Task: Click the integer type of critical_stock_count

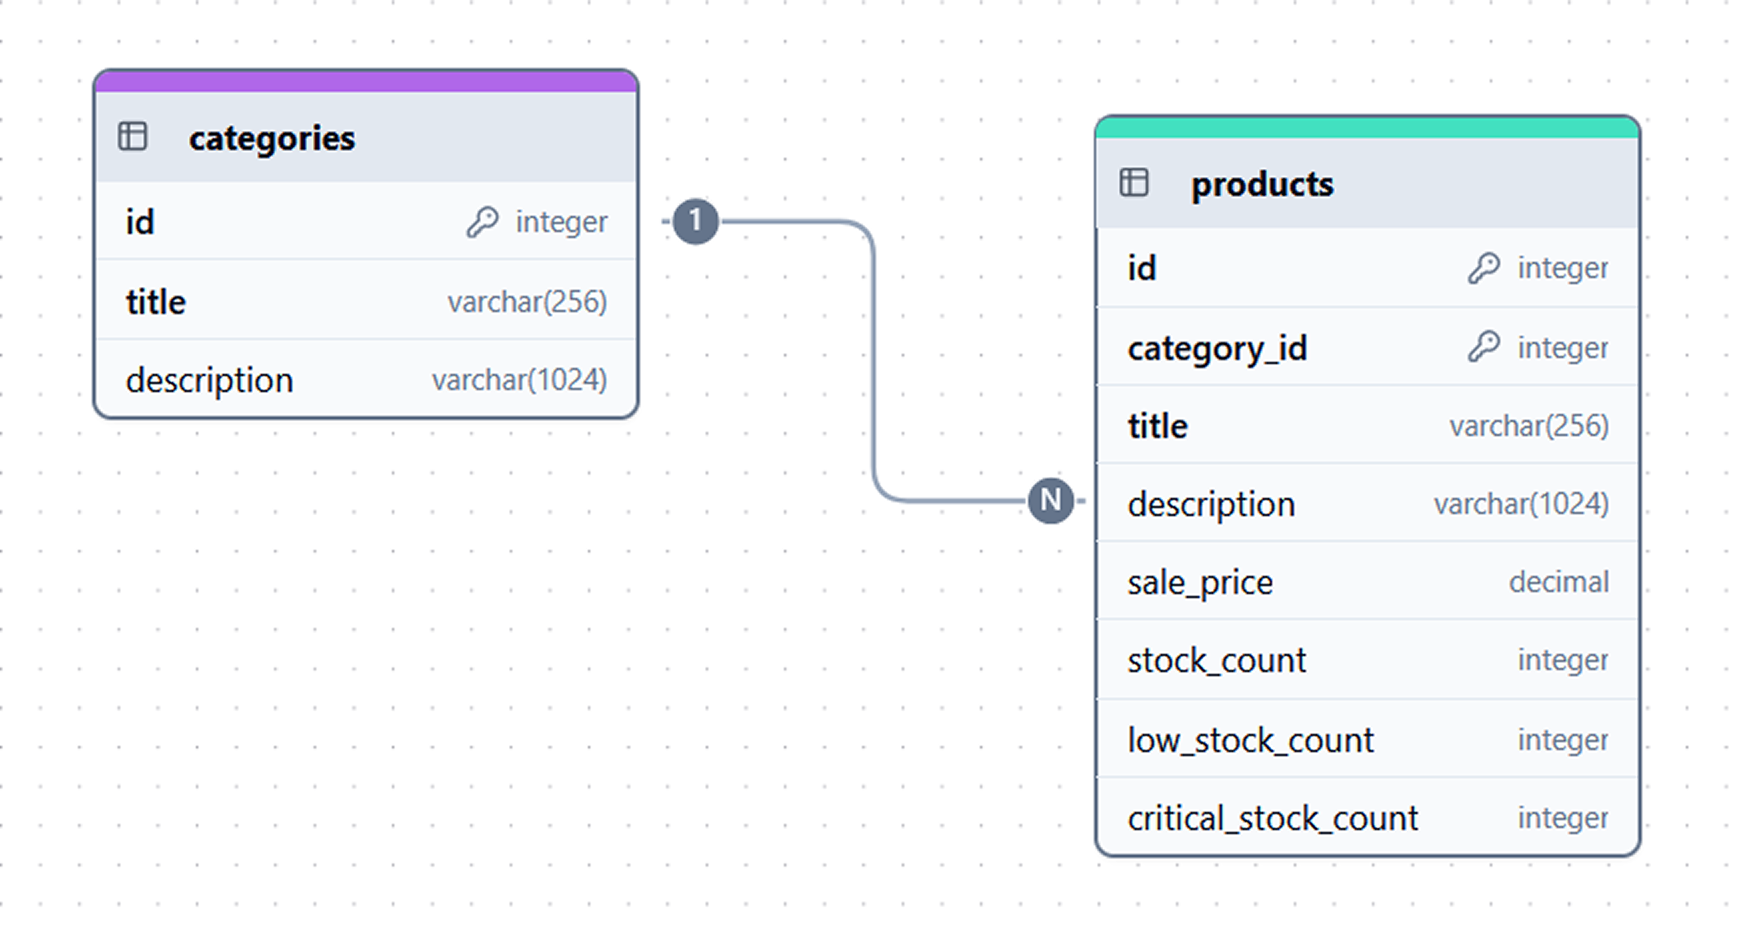Action: tap(1563, 818)
